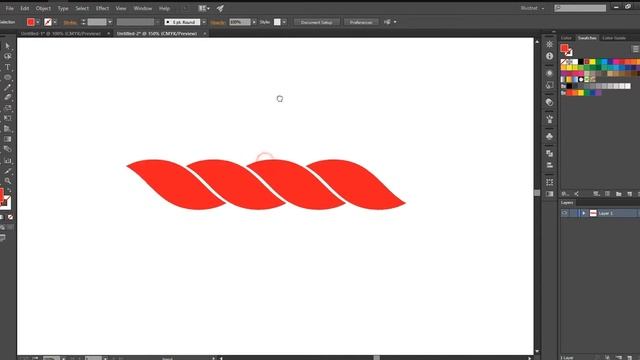This screenshot has height=360, width=640.
Task: Open the info circle panel in dock
Action: (x=549, y=56)
